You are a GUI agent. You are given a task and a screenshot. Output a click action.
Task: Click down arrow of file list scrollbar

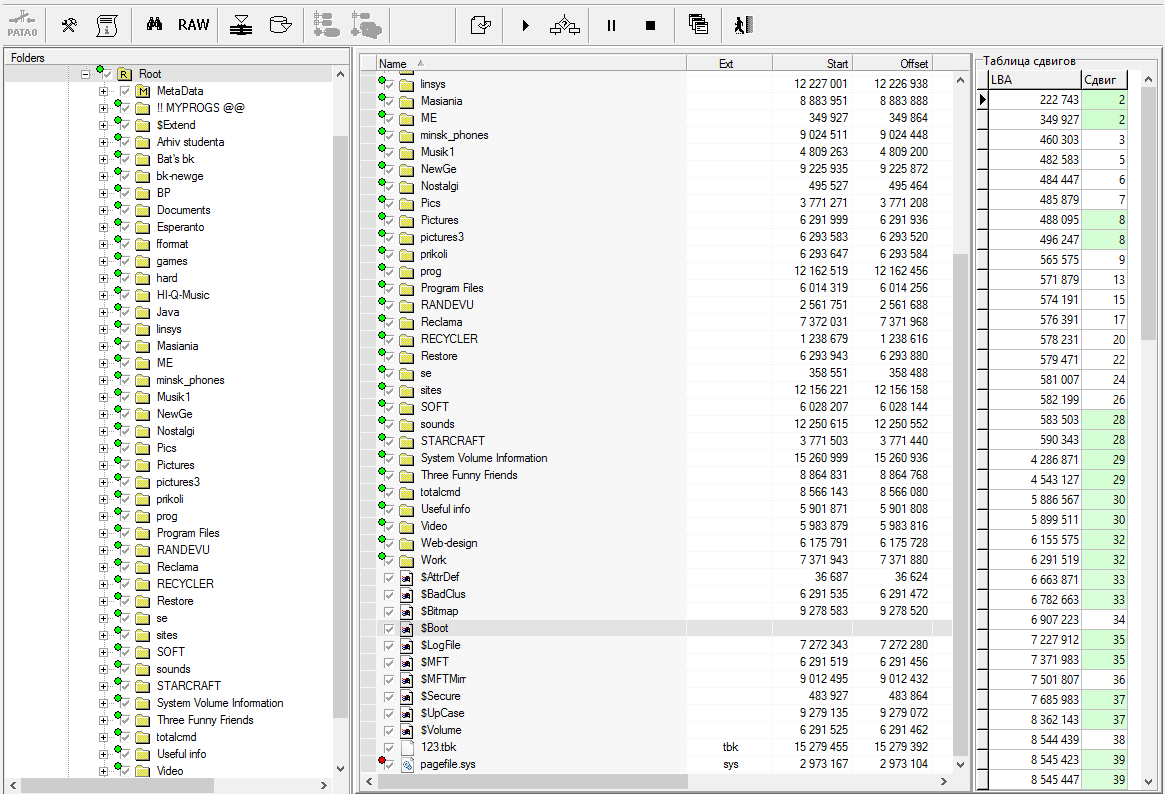(960, 764)
